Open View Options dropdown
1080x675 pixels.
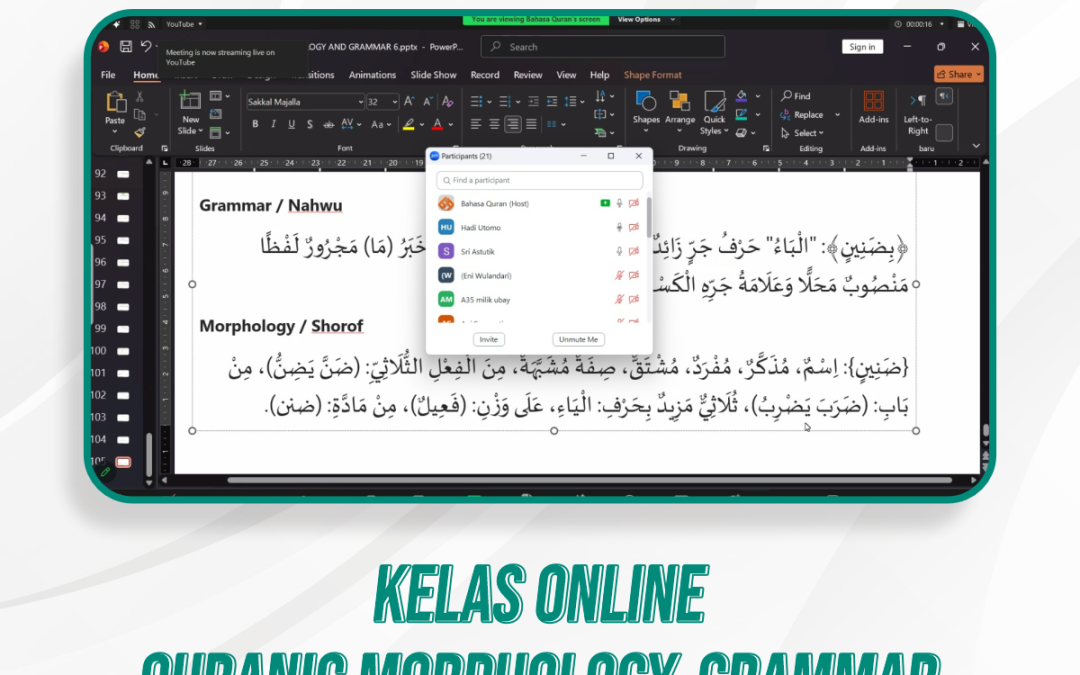coord(645,19)
